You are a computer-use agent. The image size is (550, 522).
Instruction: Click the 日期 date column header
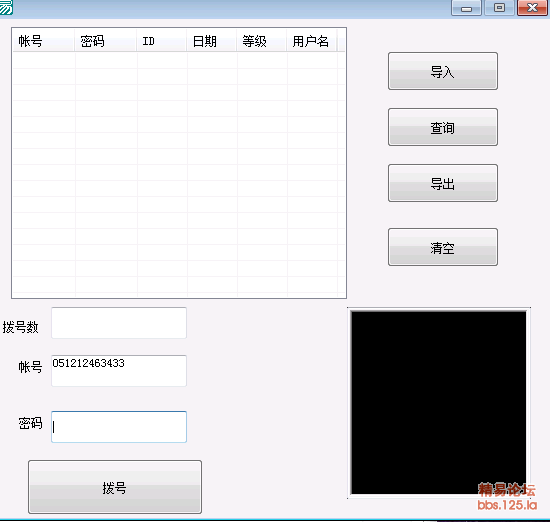[212, 41]
